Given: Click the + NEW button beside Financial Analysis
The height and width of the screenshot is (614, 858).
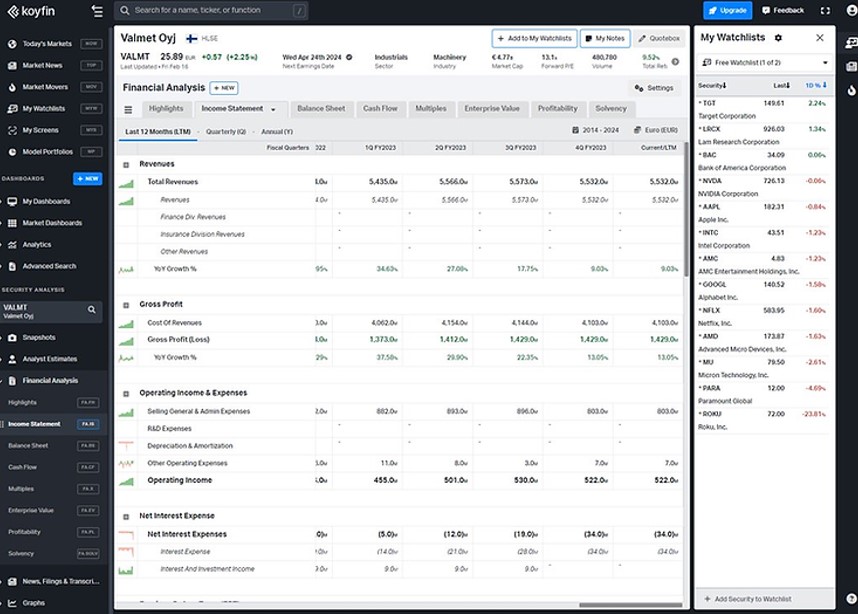Looking at the screenshot, I should tap(224, 88).
